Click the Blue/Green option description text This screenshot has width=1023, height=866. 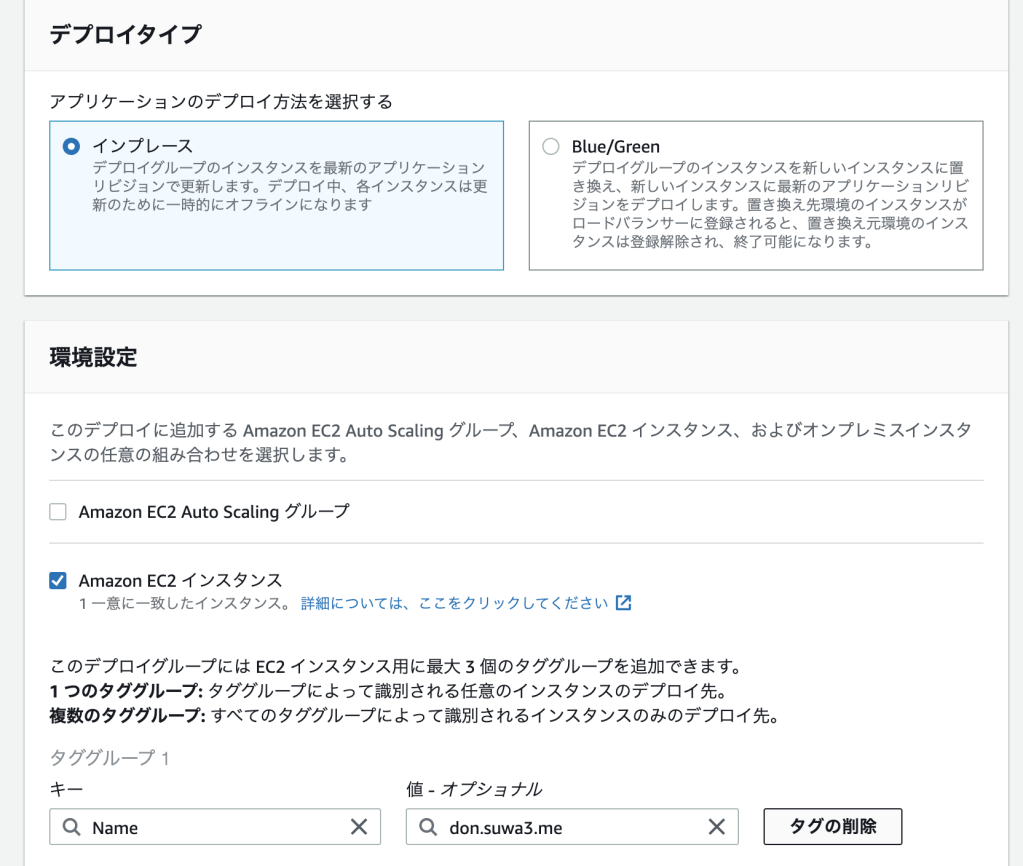[769, 204]
